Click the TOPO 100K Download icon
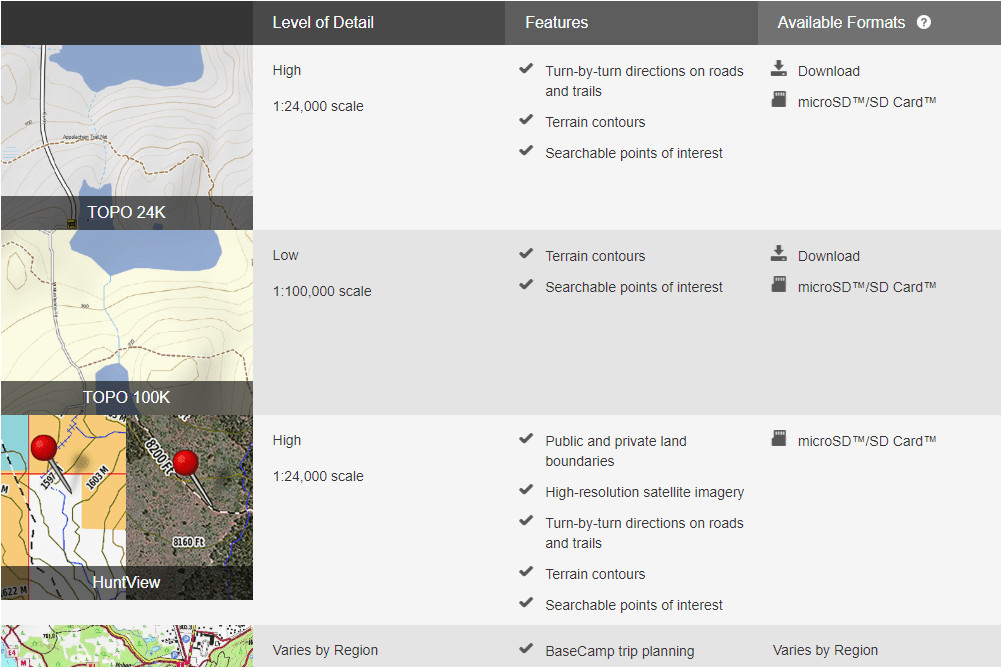The height and width of the screenshot is (668, 1002). (778, 253)
